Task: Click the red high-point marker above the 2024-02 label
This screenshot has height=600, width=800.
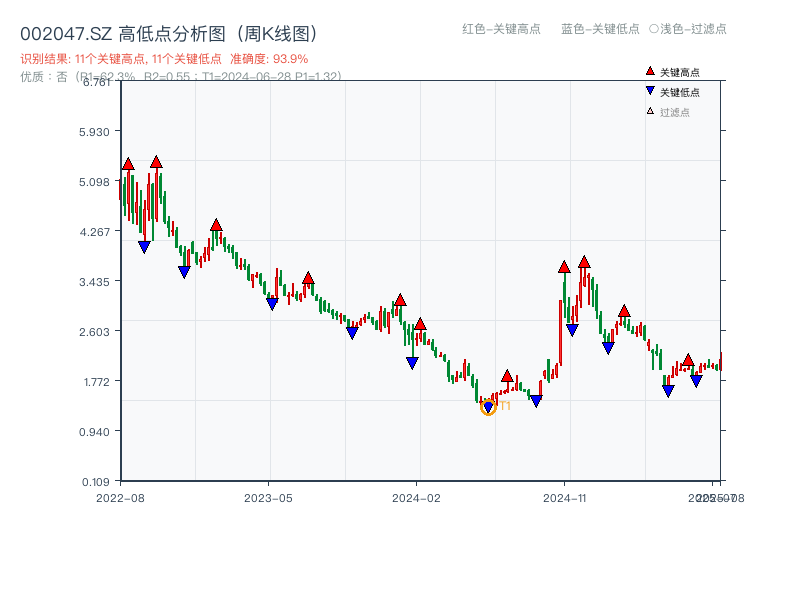Action: (420, 324)
